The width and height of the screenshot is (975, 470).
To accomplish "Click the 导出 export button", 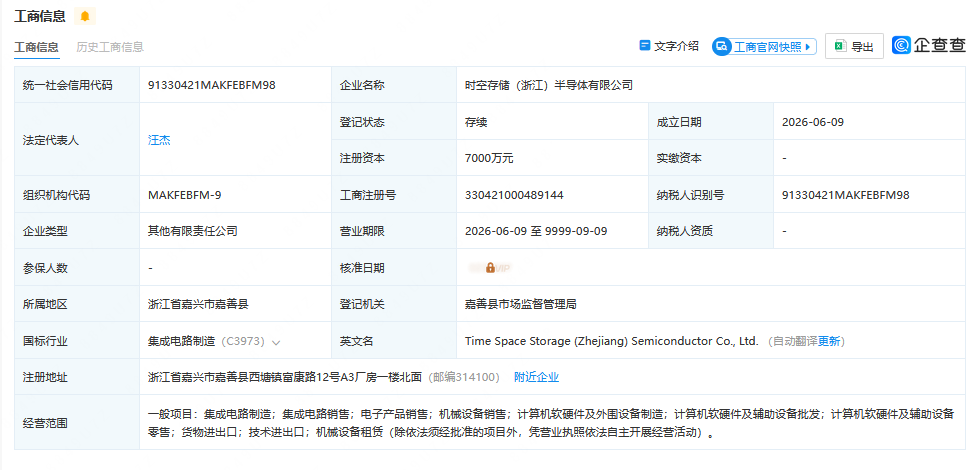I will click(x=854, y=46).
